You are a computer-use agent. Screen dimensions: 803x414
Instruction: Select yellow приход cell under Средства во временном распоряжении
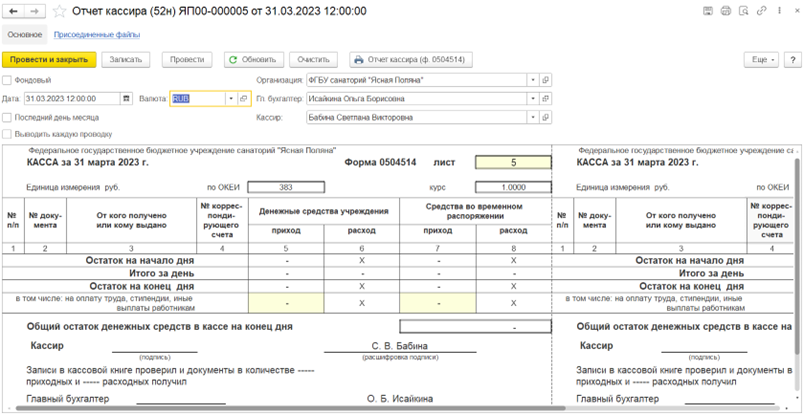tap(438, 303)
